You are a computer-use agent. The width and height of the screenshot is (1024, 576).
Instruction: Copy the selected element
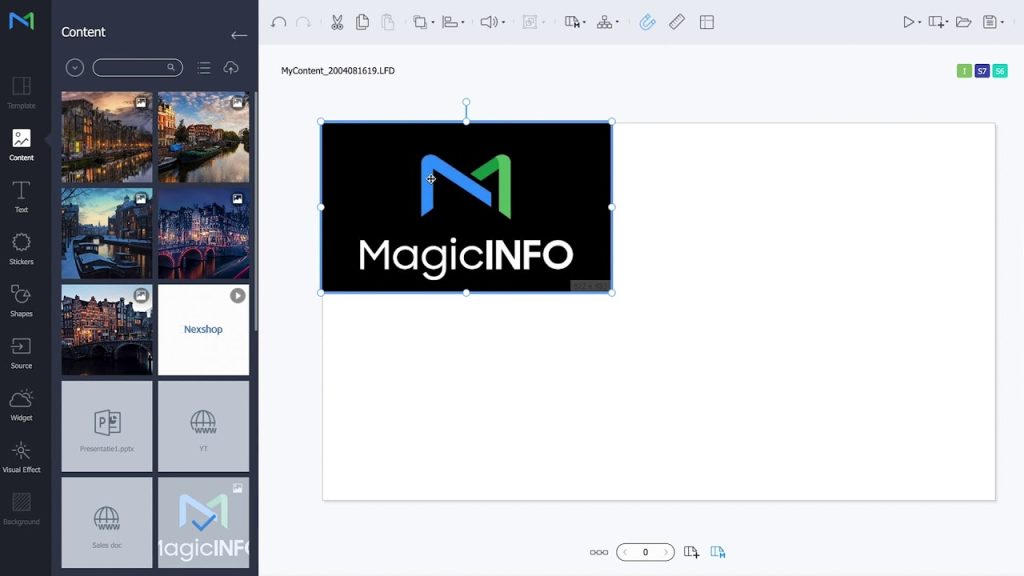point(362,22)
